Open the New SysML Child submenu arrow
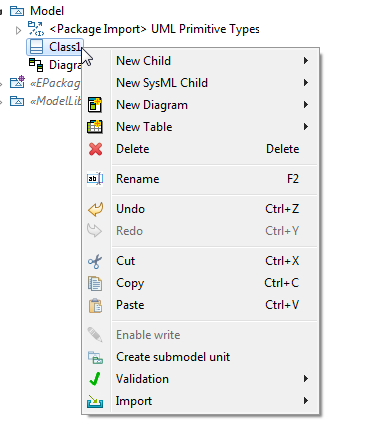377x434 pixels. pyautogui.click(x=306, y=83)
